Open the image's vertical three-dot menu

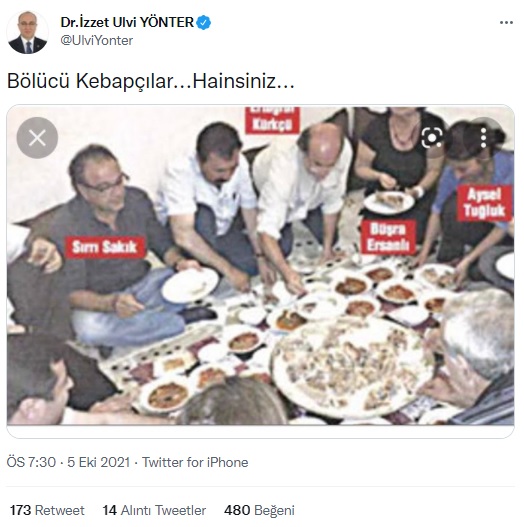[483, 137]
